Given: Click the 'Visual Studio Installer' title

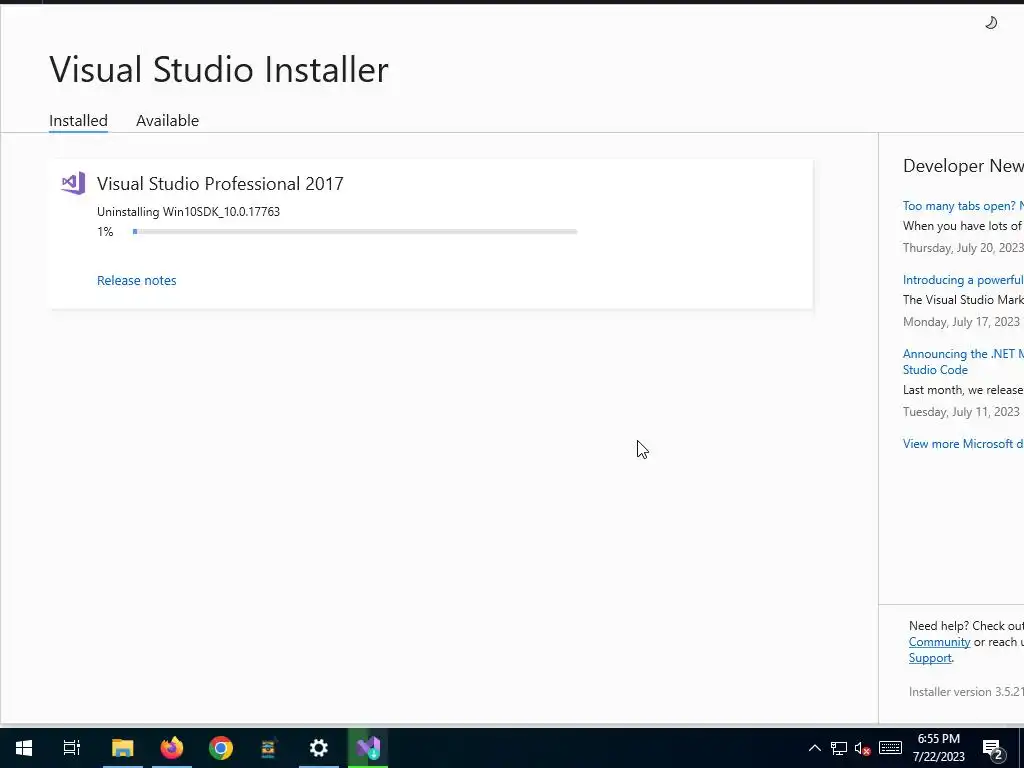Looking at the screenshot, I should point(219,69).
